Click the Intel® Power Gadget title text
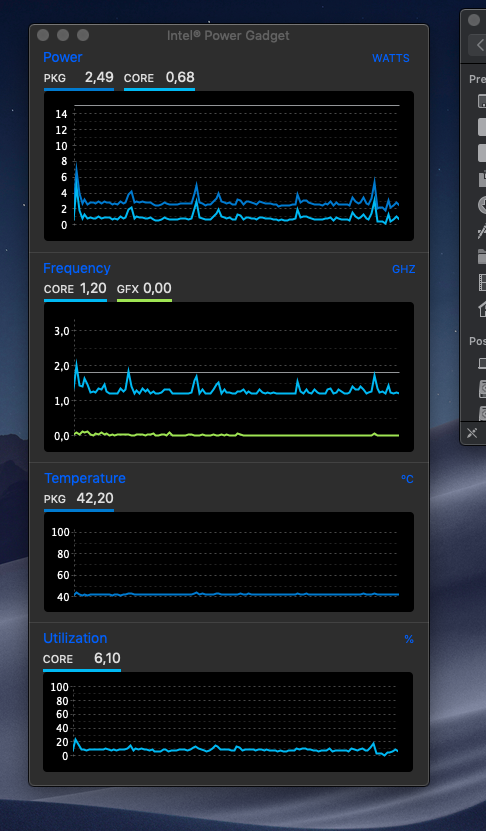 [x=228, y=36]
